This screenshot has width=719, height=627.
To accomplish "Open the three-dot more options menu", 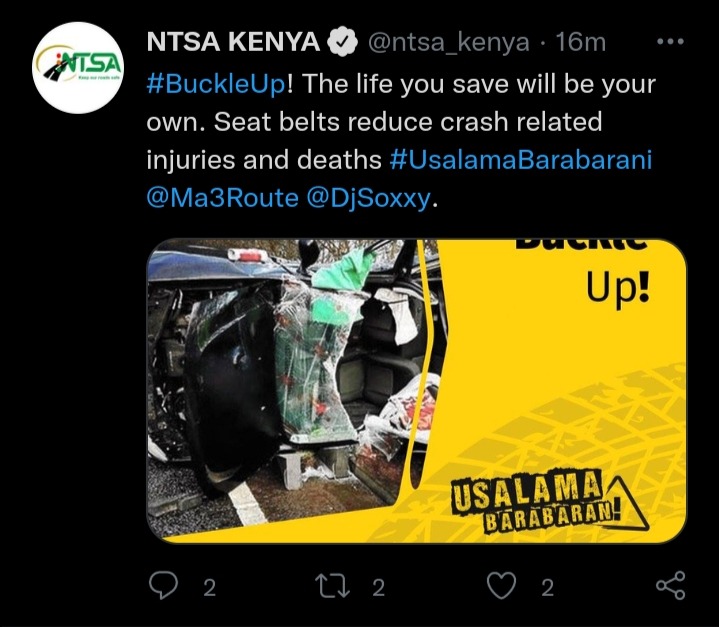I will coord(670,42).
